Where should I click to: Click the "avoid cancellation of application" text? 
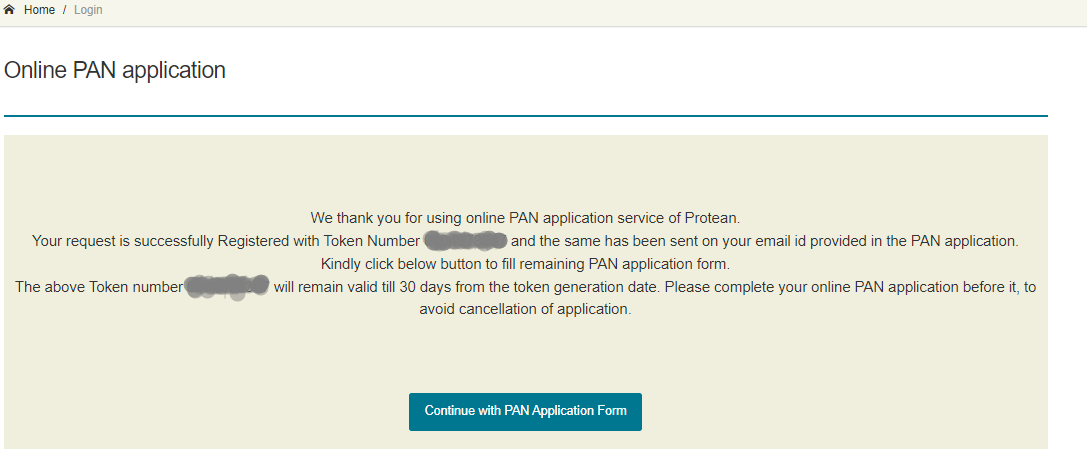[x=525, y=310]
